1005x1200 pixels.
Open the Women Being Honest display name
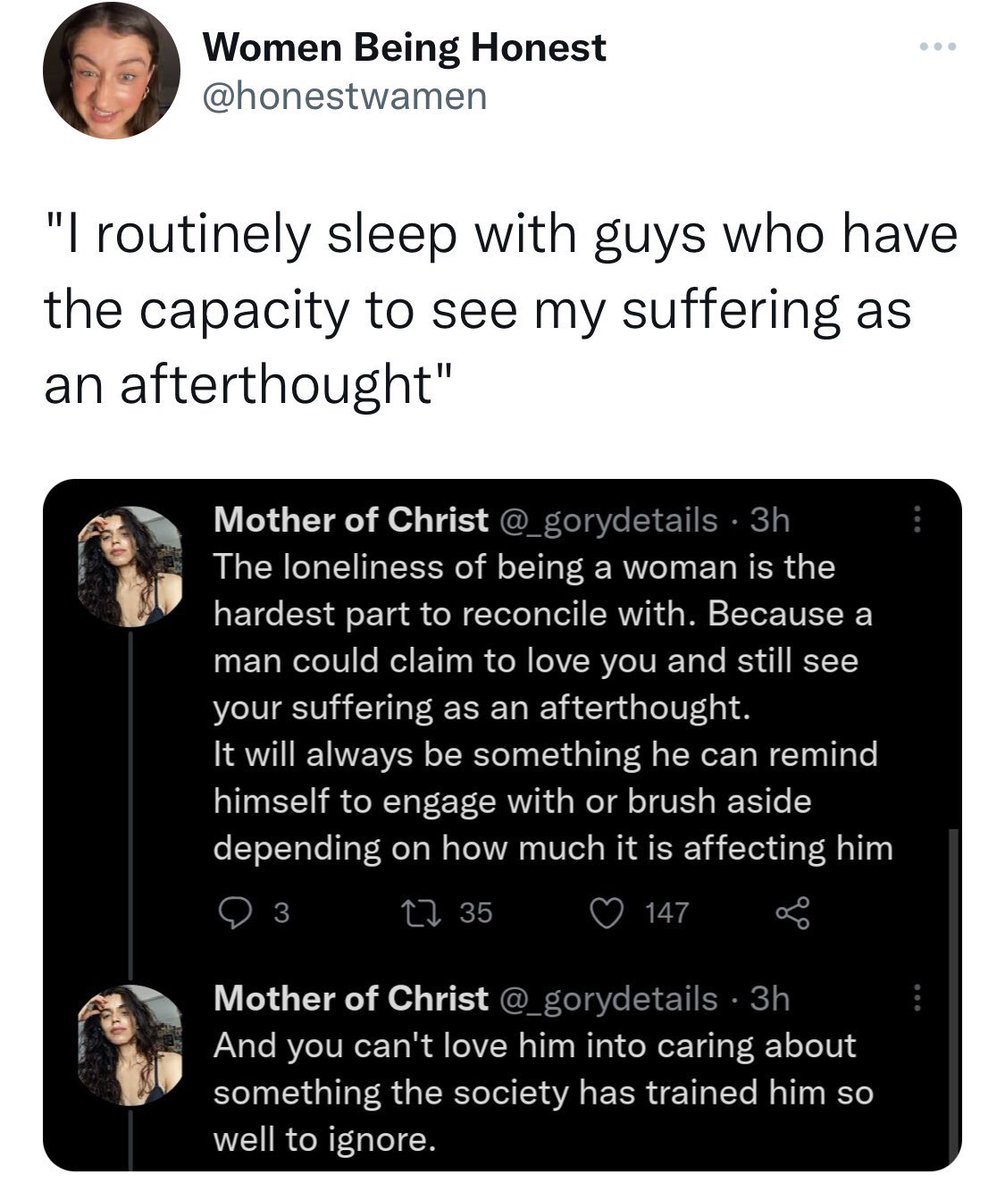[x=404, y=46]
